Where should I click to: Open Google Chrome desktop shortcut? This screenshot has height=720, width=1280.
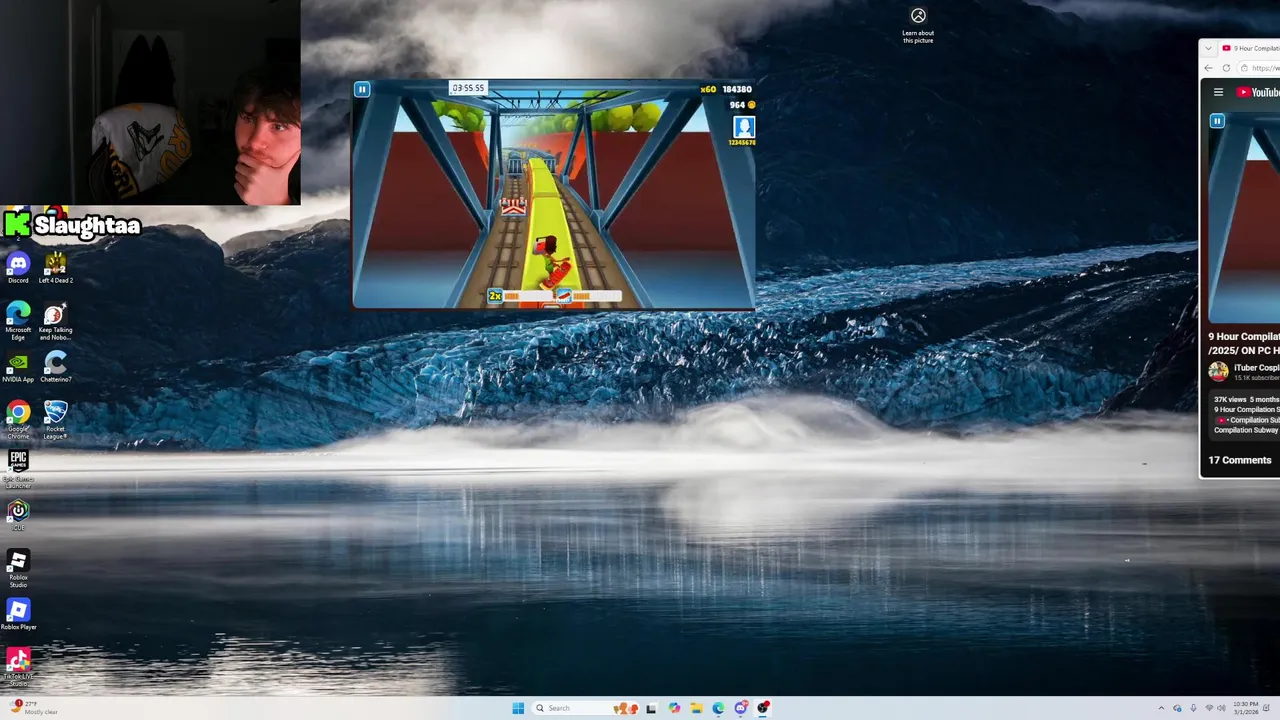(18, 420)
